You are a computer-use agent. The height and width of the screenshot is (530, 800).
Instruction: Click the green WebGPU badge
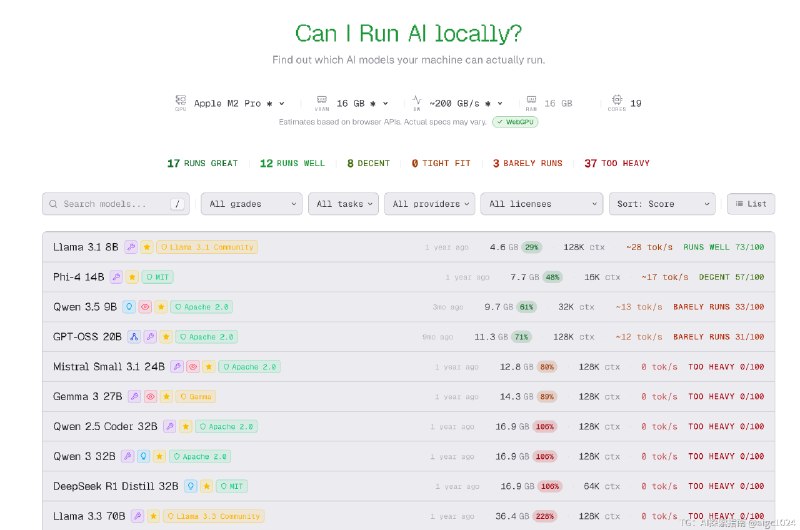515,122
